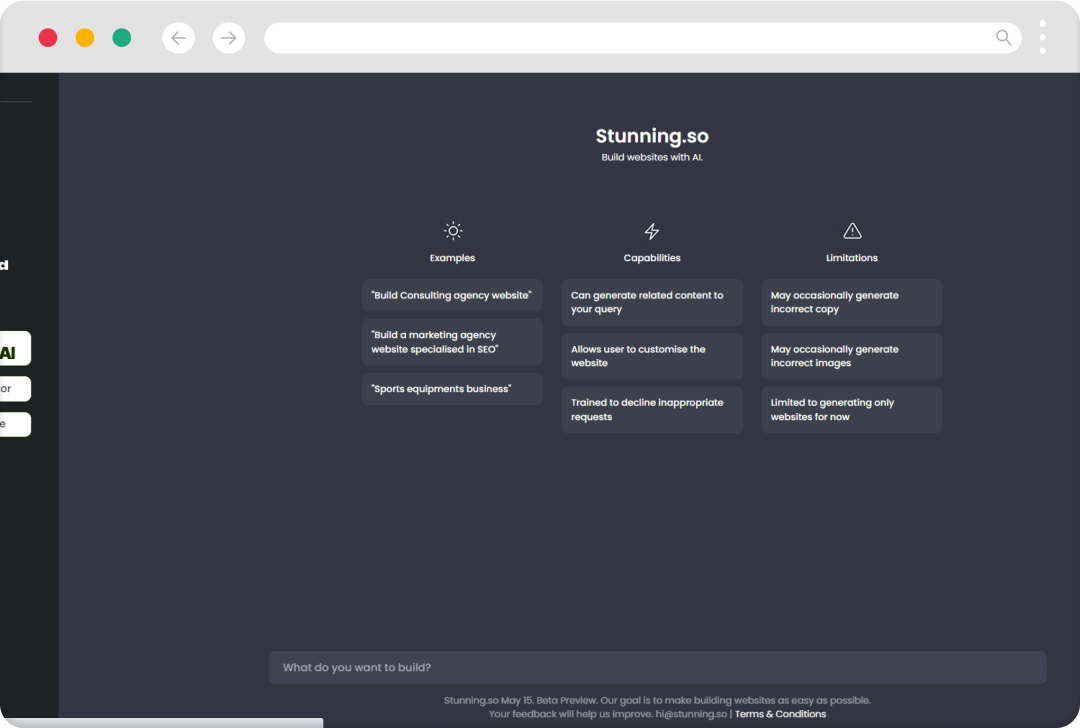The image size is (1080, 728).
Task: Click "Can generate related content" card
Action: 652,302
